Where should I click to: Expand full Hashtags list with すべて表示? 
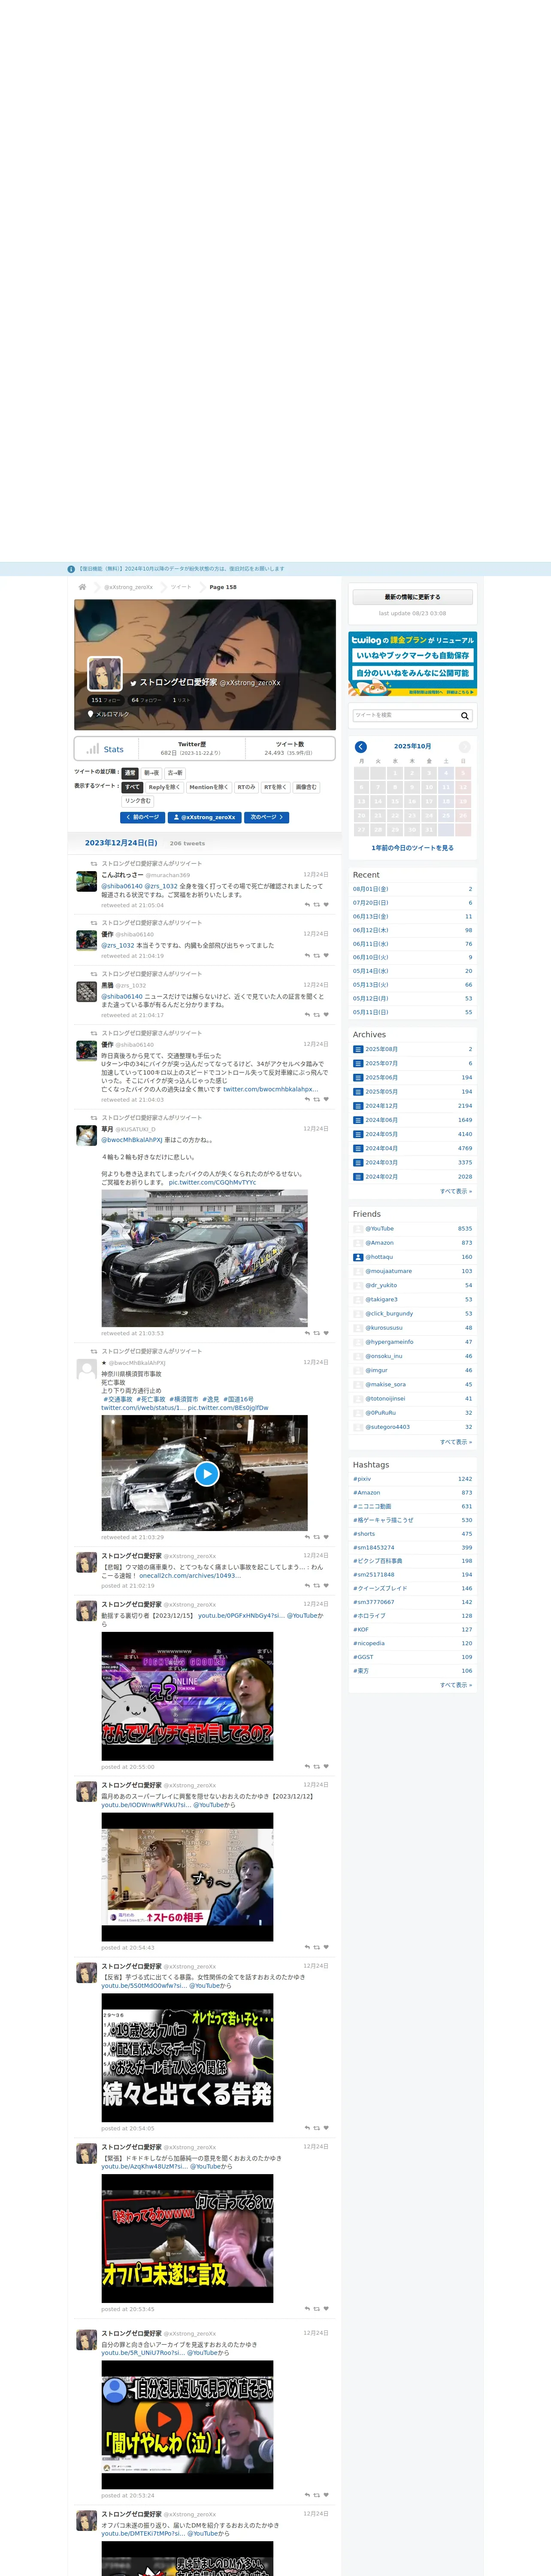point(456,1685)
